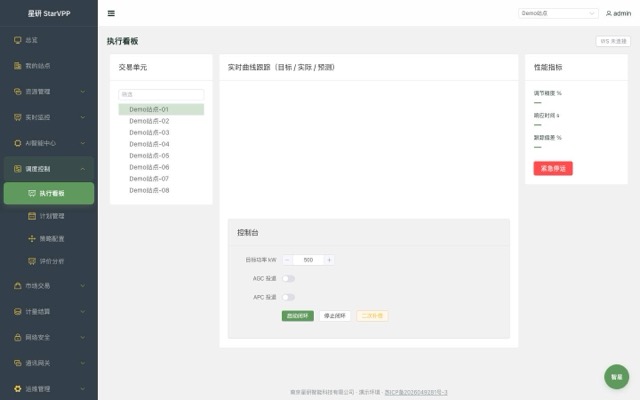
Task: Click the red 紧急停运 button
Action: pyautogui.click(x=553, y=169)
